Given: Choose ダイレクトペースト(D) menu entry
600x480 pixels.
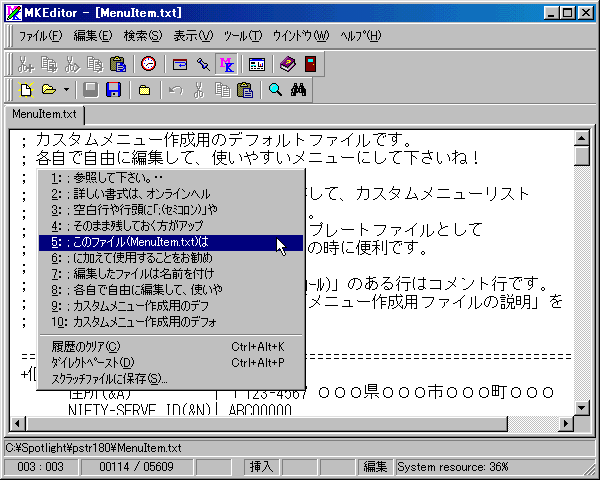Looking at the screenshot, I should [171, 363].
